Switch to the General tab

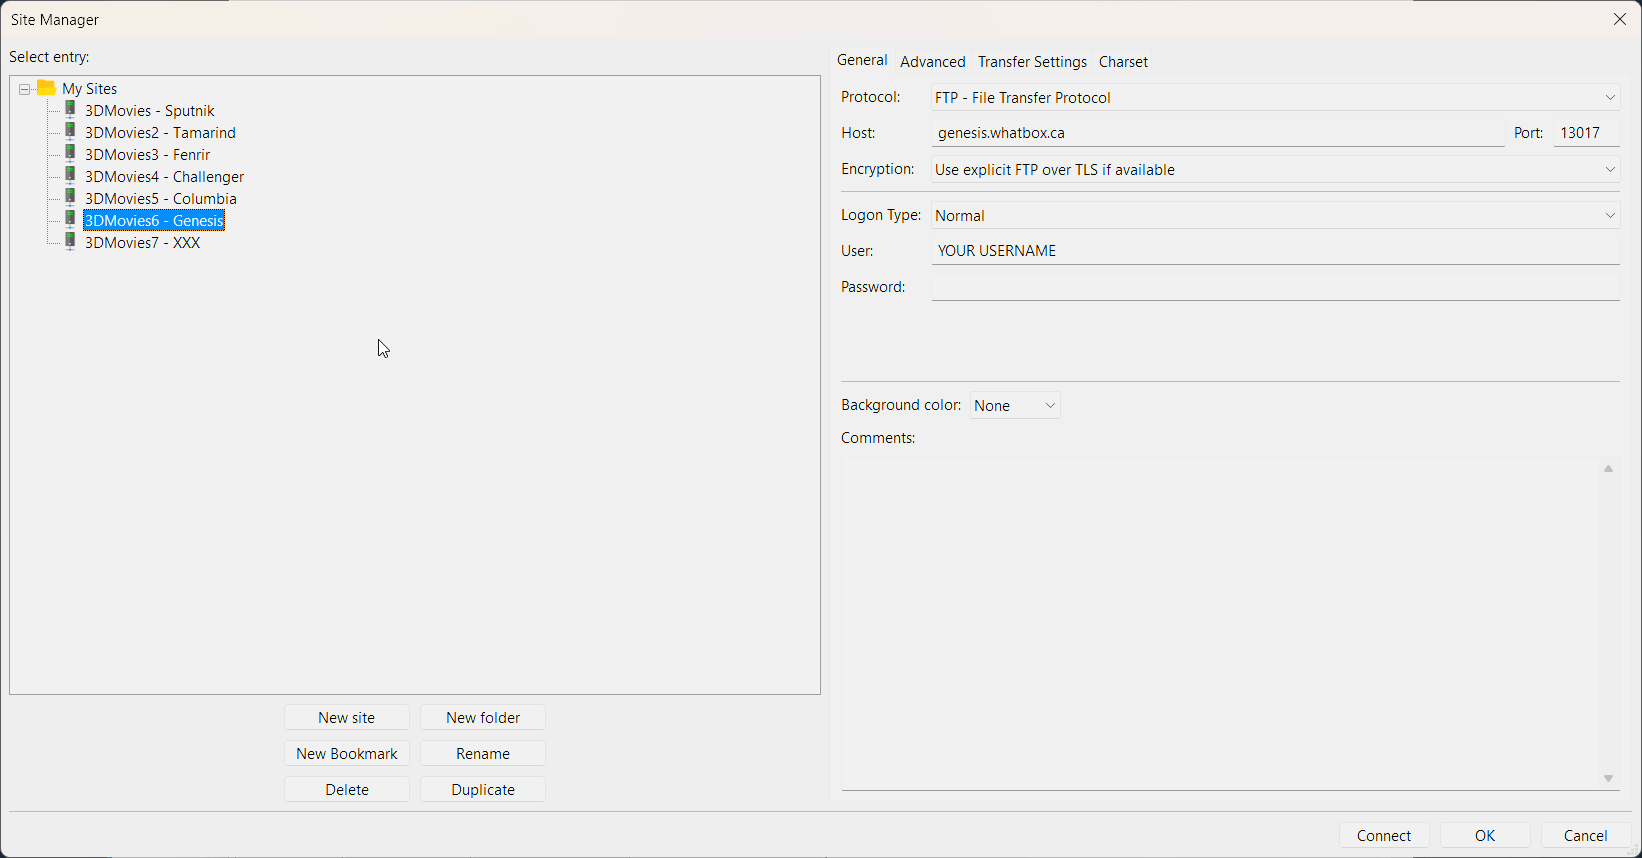[862, 60]
